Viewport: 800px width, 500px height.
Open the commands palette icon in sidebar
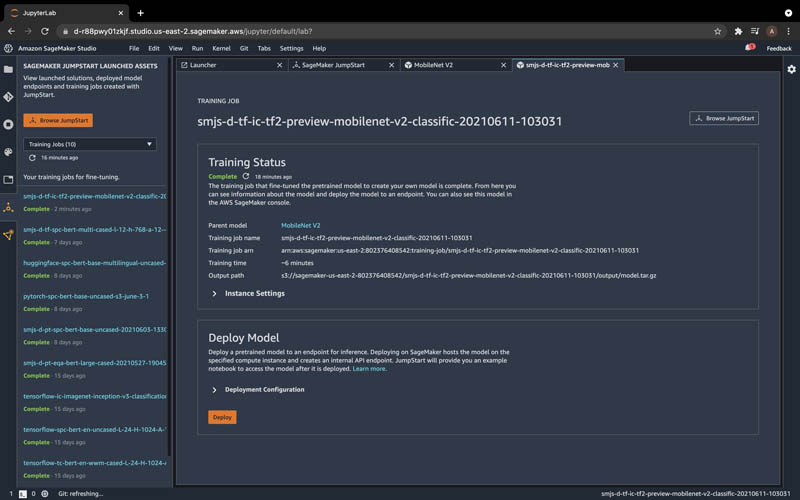[8, 152]
